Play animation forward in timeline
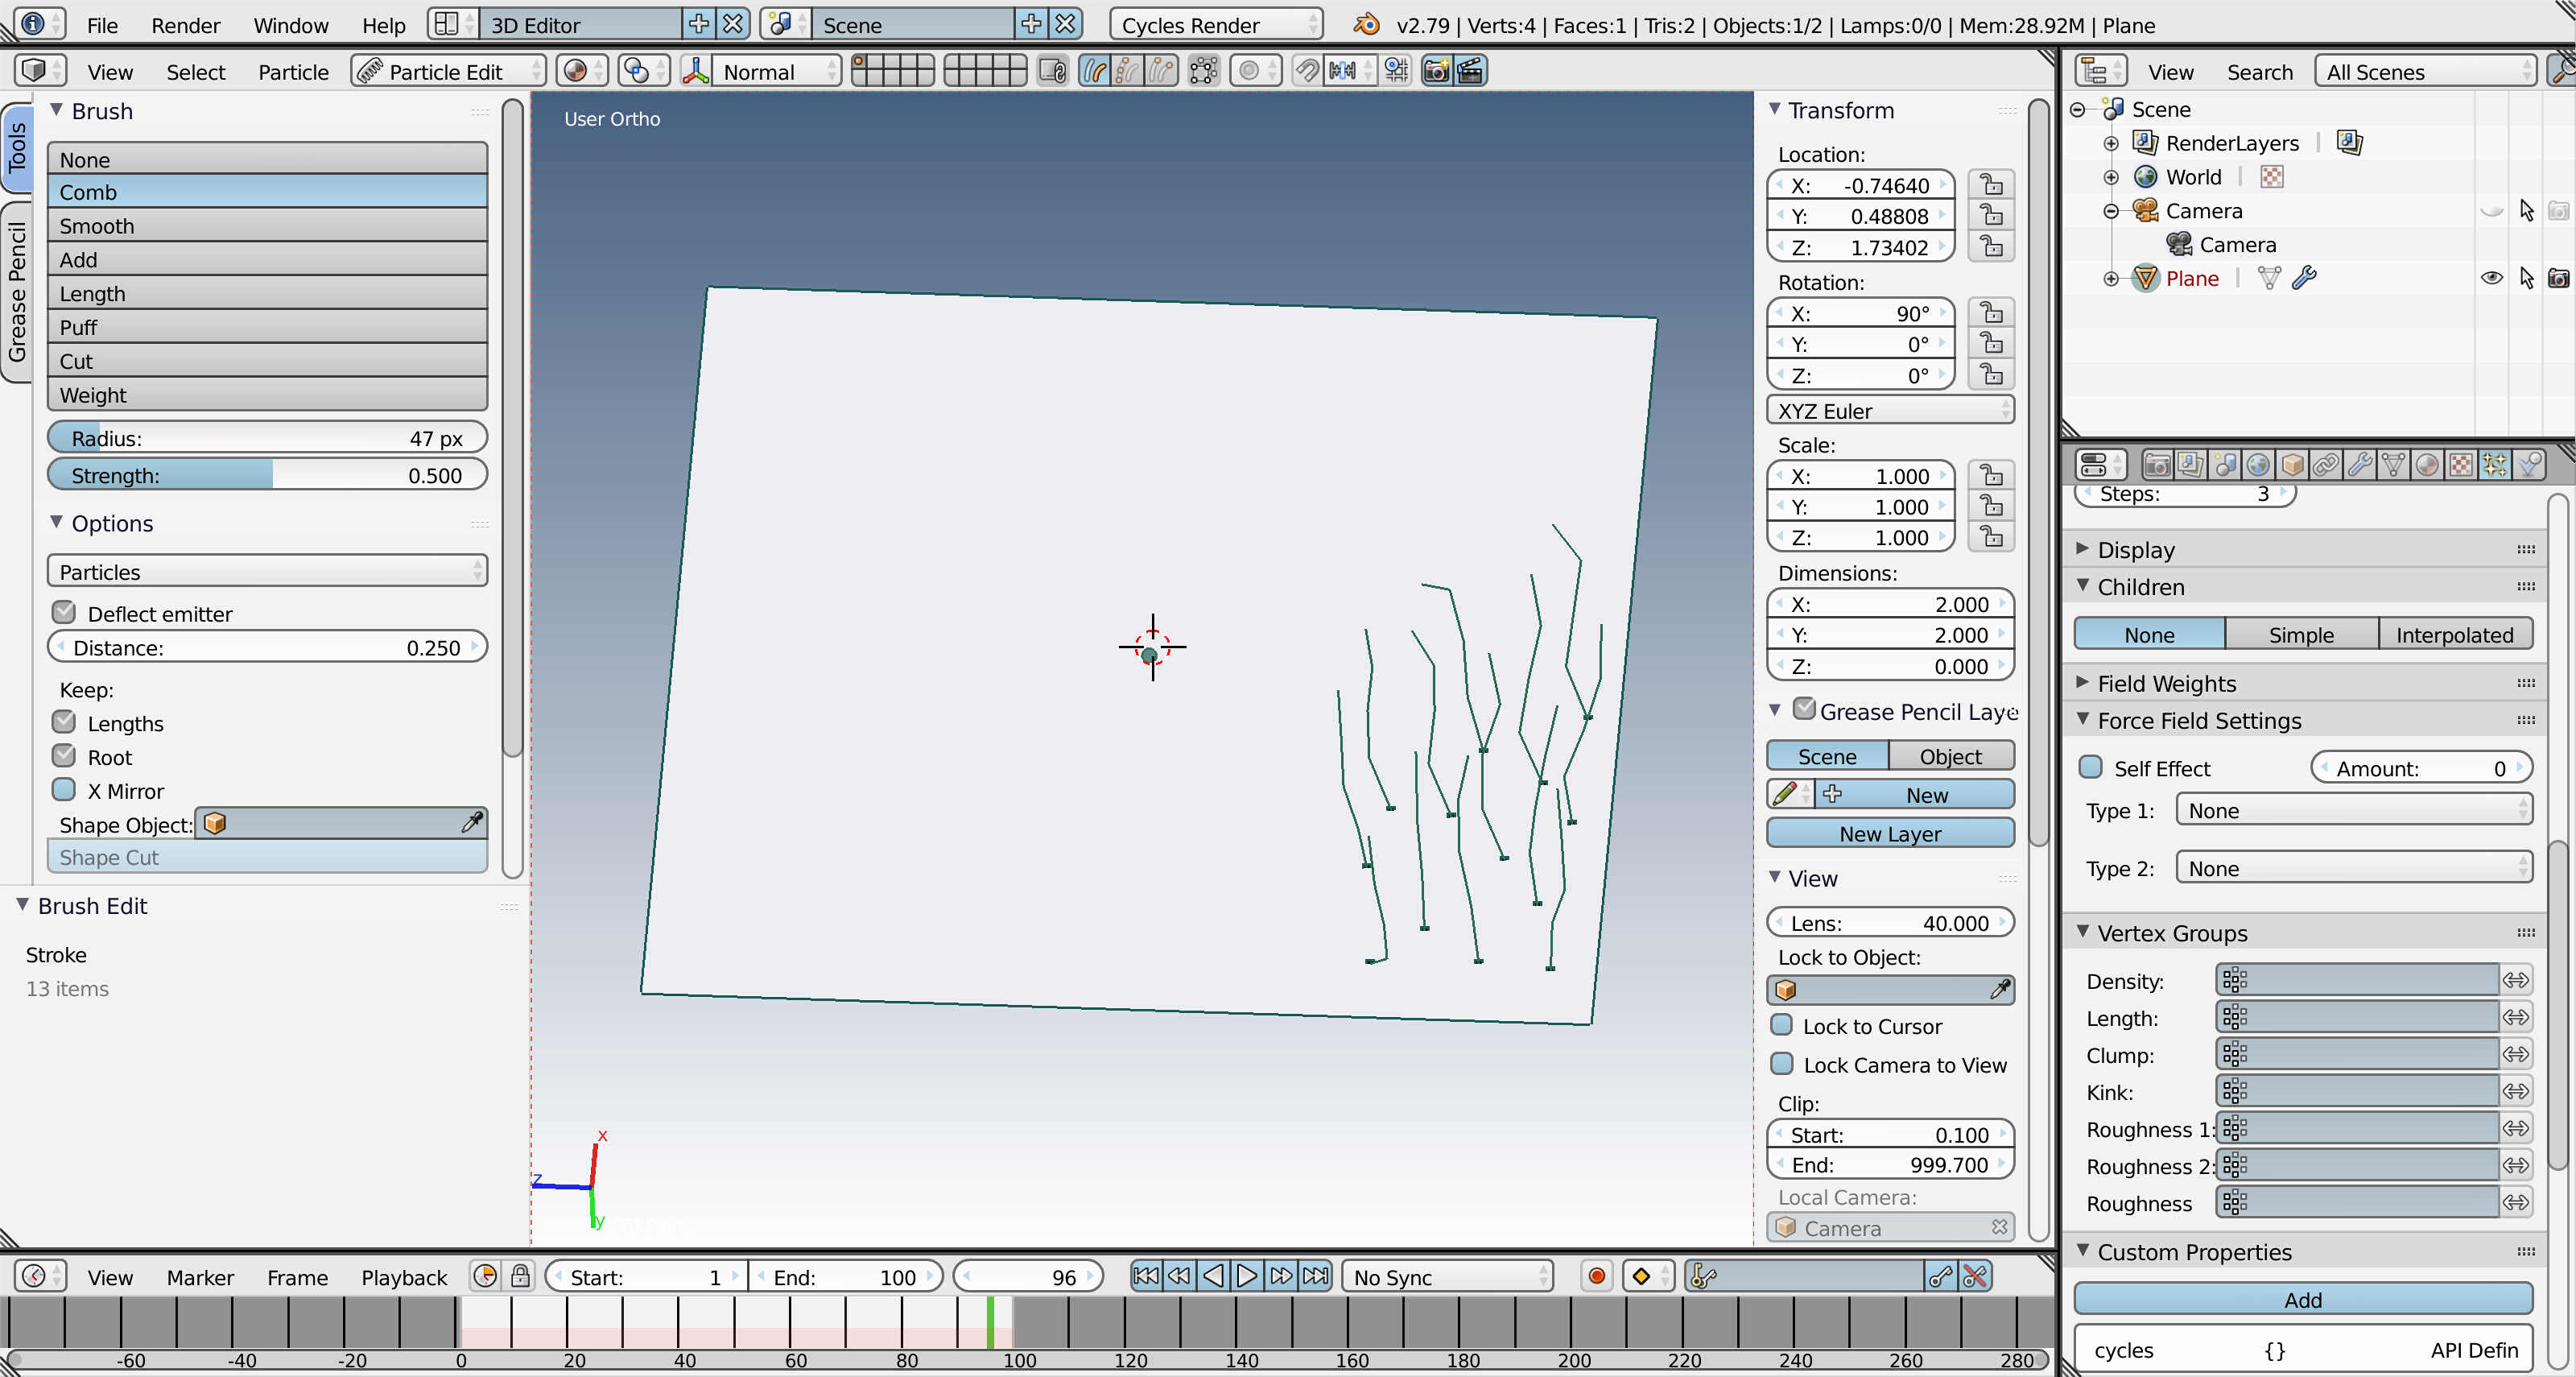2576x1377 pixels. 1247,1277
